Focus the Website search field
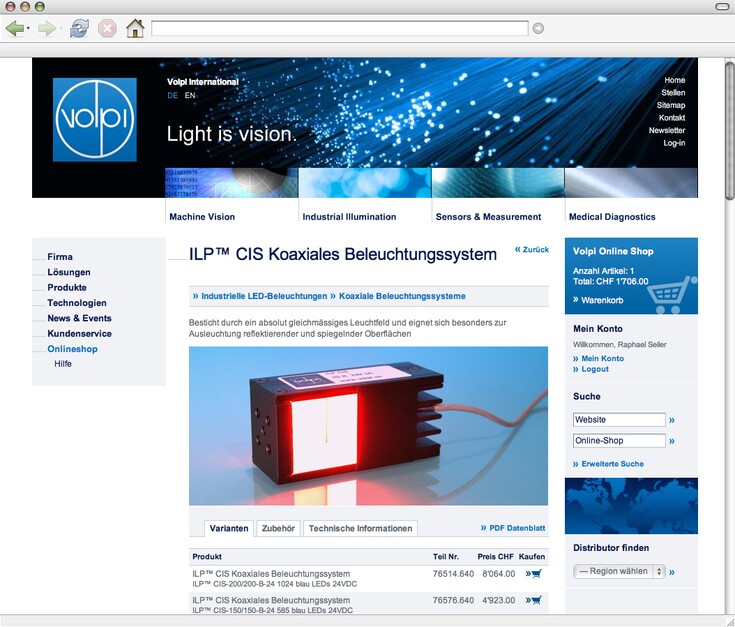This screenshot has width=735, height=627. pyautogui.click(x=619, y=420)
